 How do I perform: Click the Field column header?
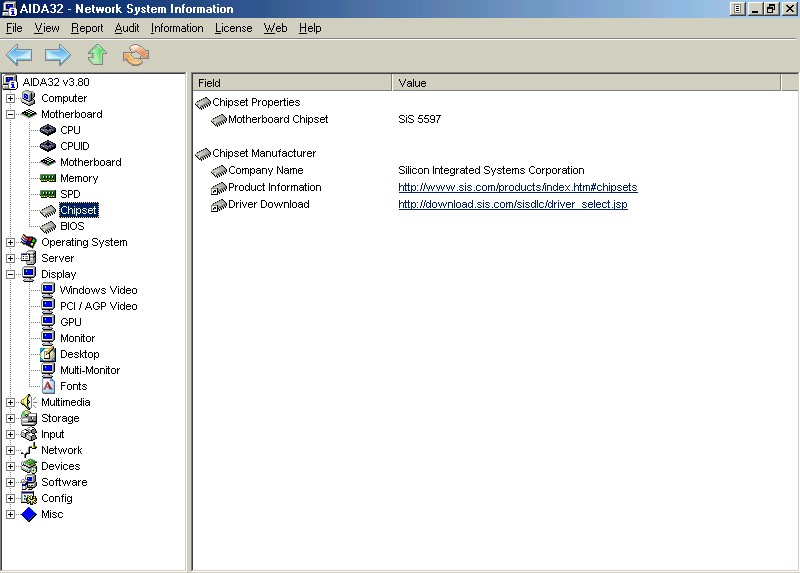coord(292,83)
